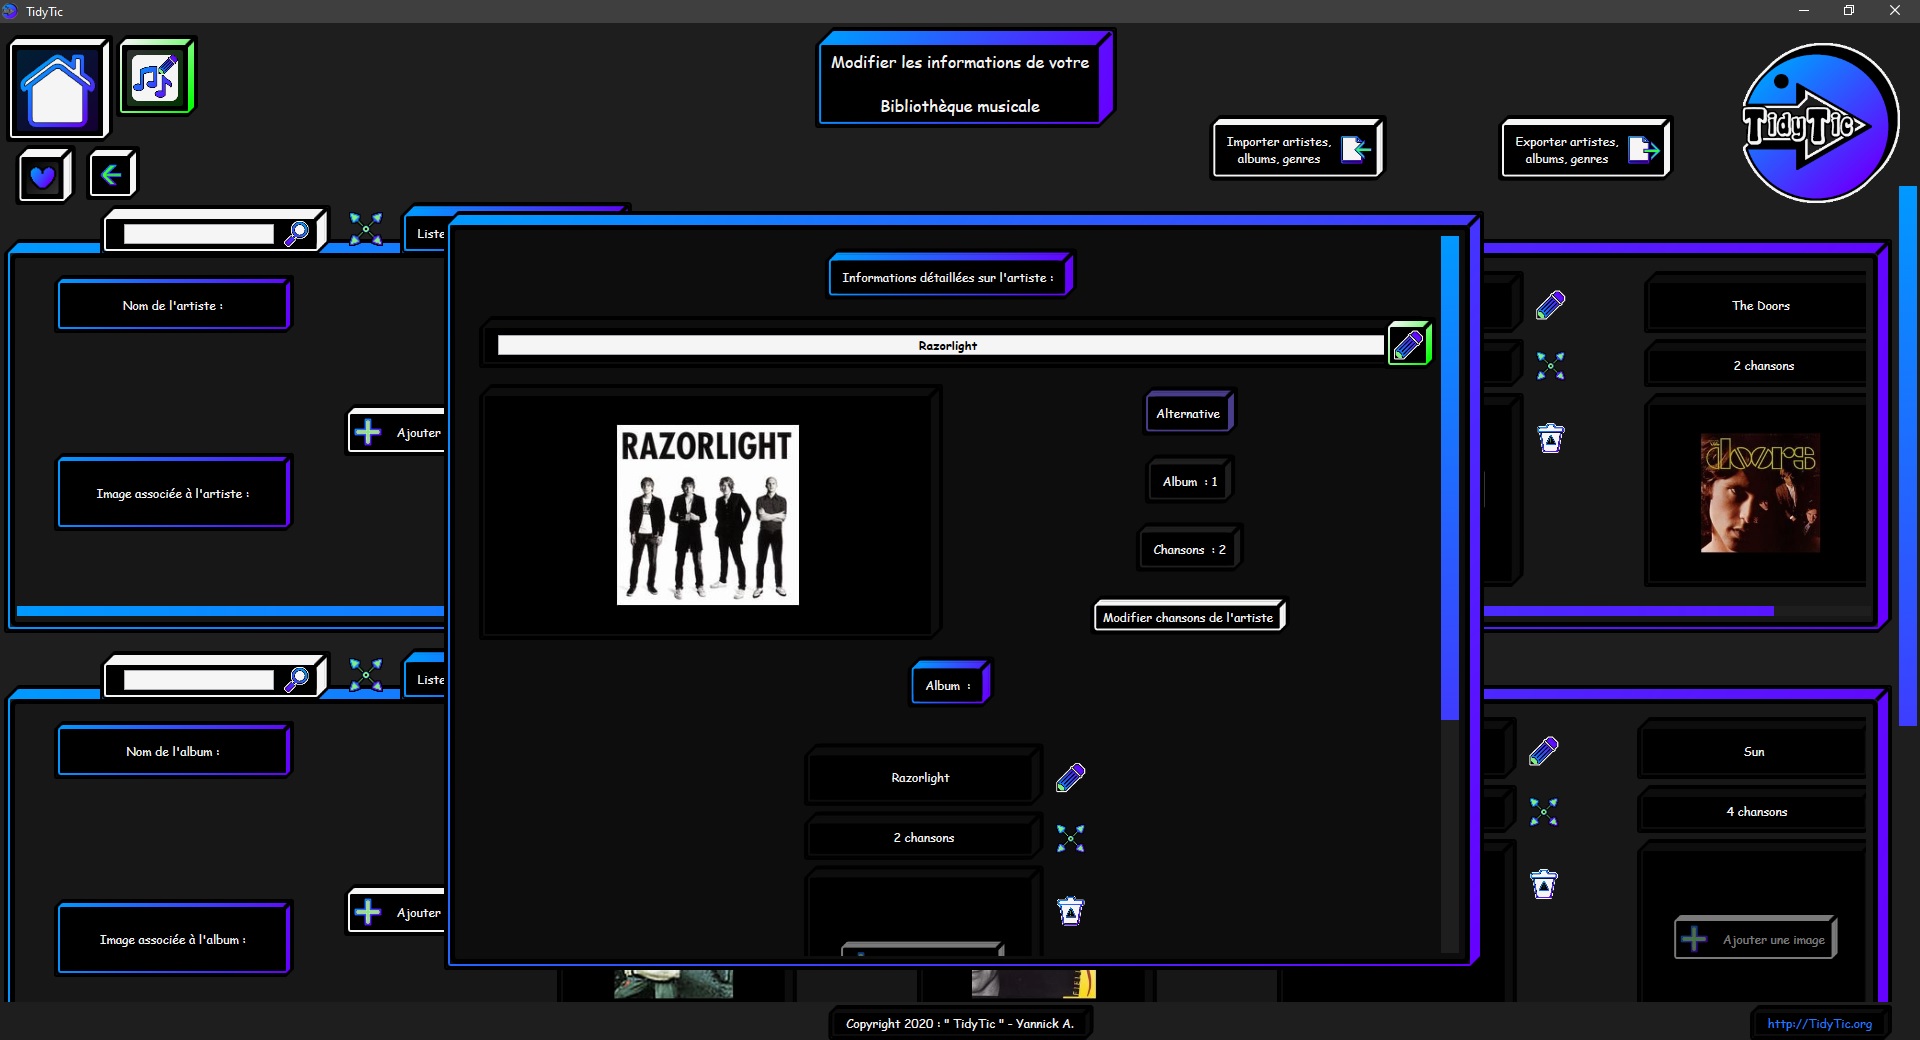Click the Razorlight artist name field
Viewport: 1920px width, 1040px height.
coord(941,345)
